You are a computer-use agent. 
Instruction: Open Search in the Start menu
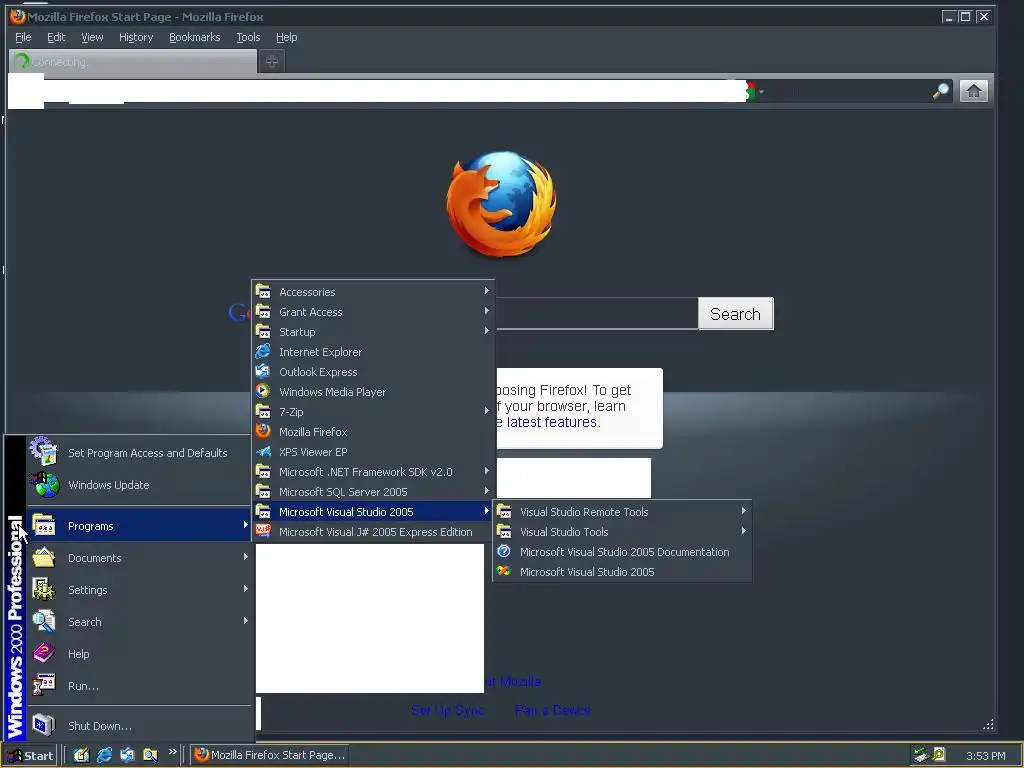139,622
